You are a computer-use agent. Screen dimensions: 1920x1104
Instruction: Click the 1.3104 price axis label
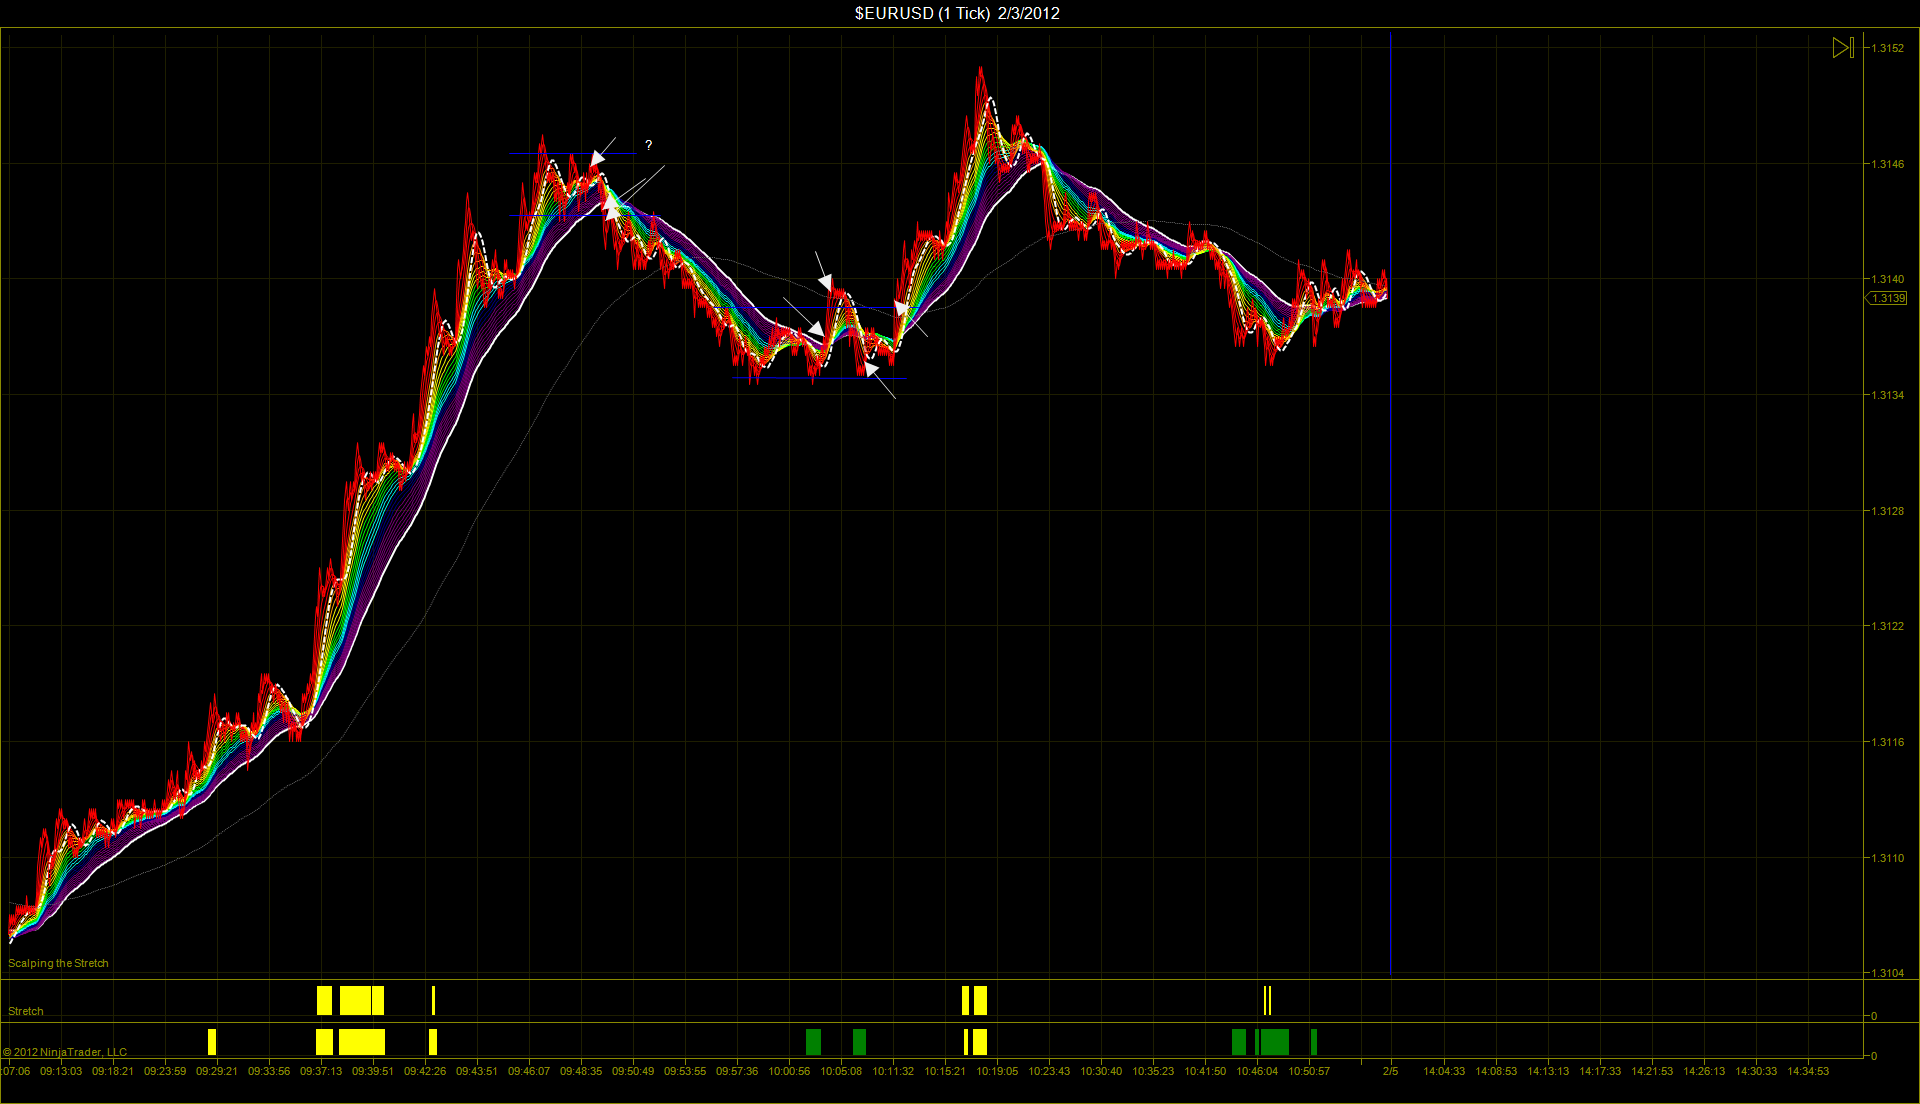[1888, 973]
